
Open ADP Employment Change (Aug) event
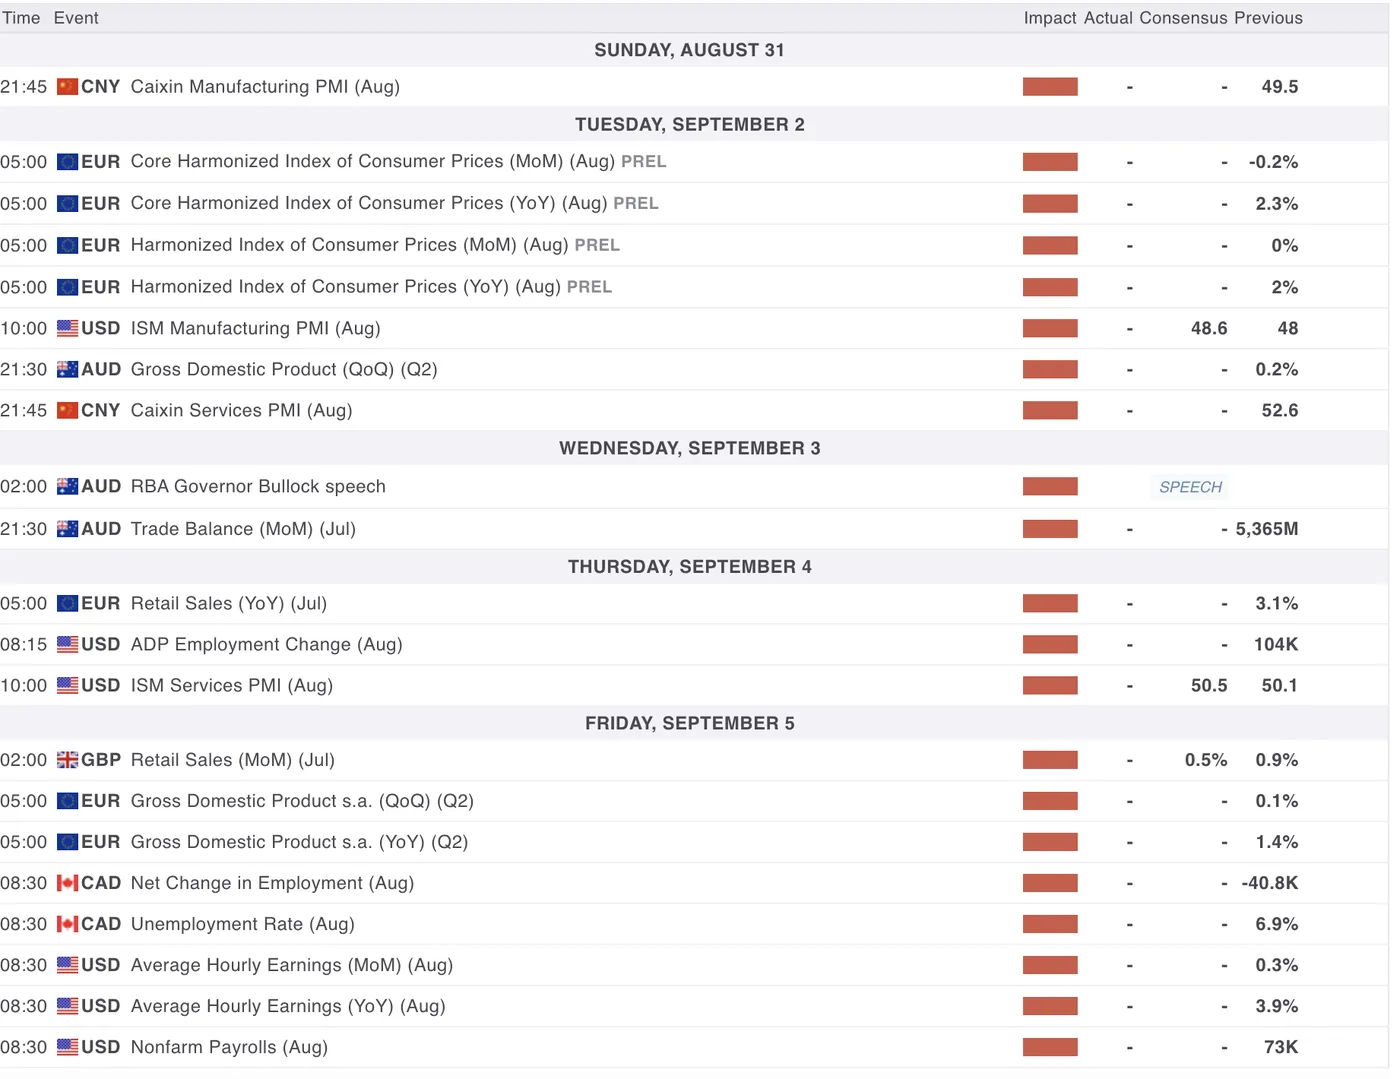266,645
